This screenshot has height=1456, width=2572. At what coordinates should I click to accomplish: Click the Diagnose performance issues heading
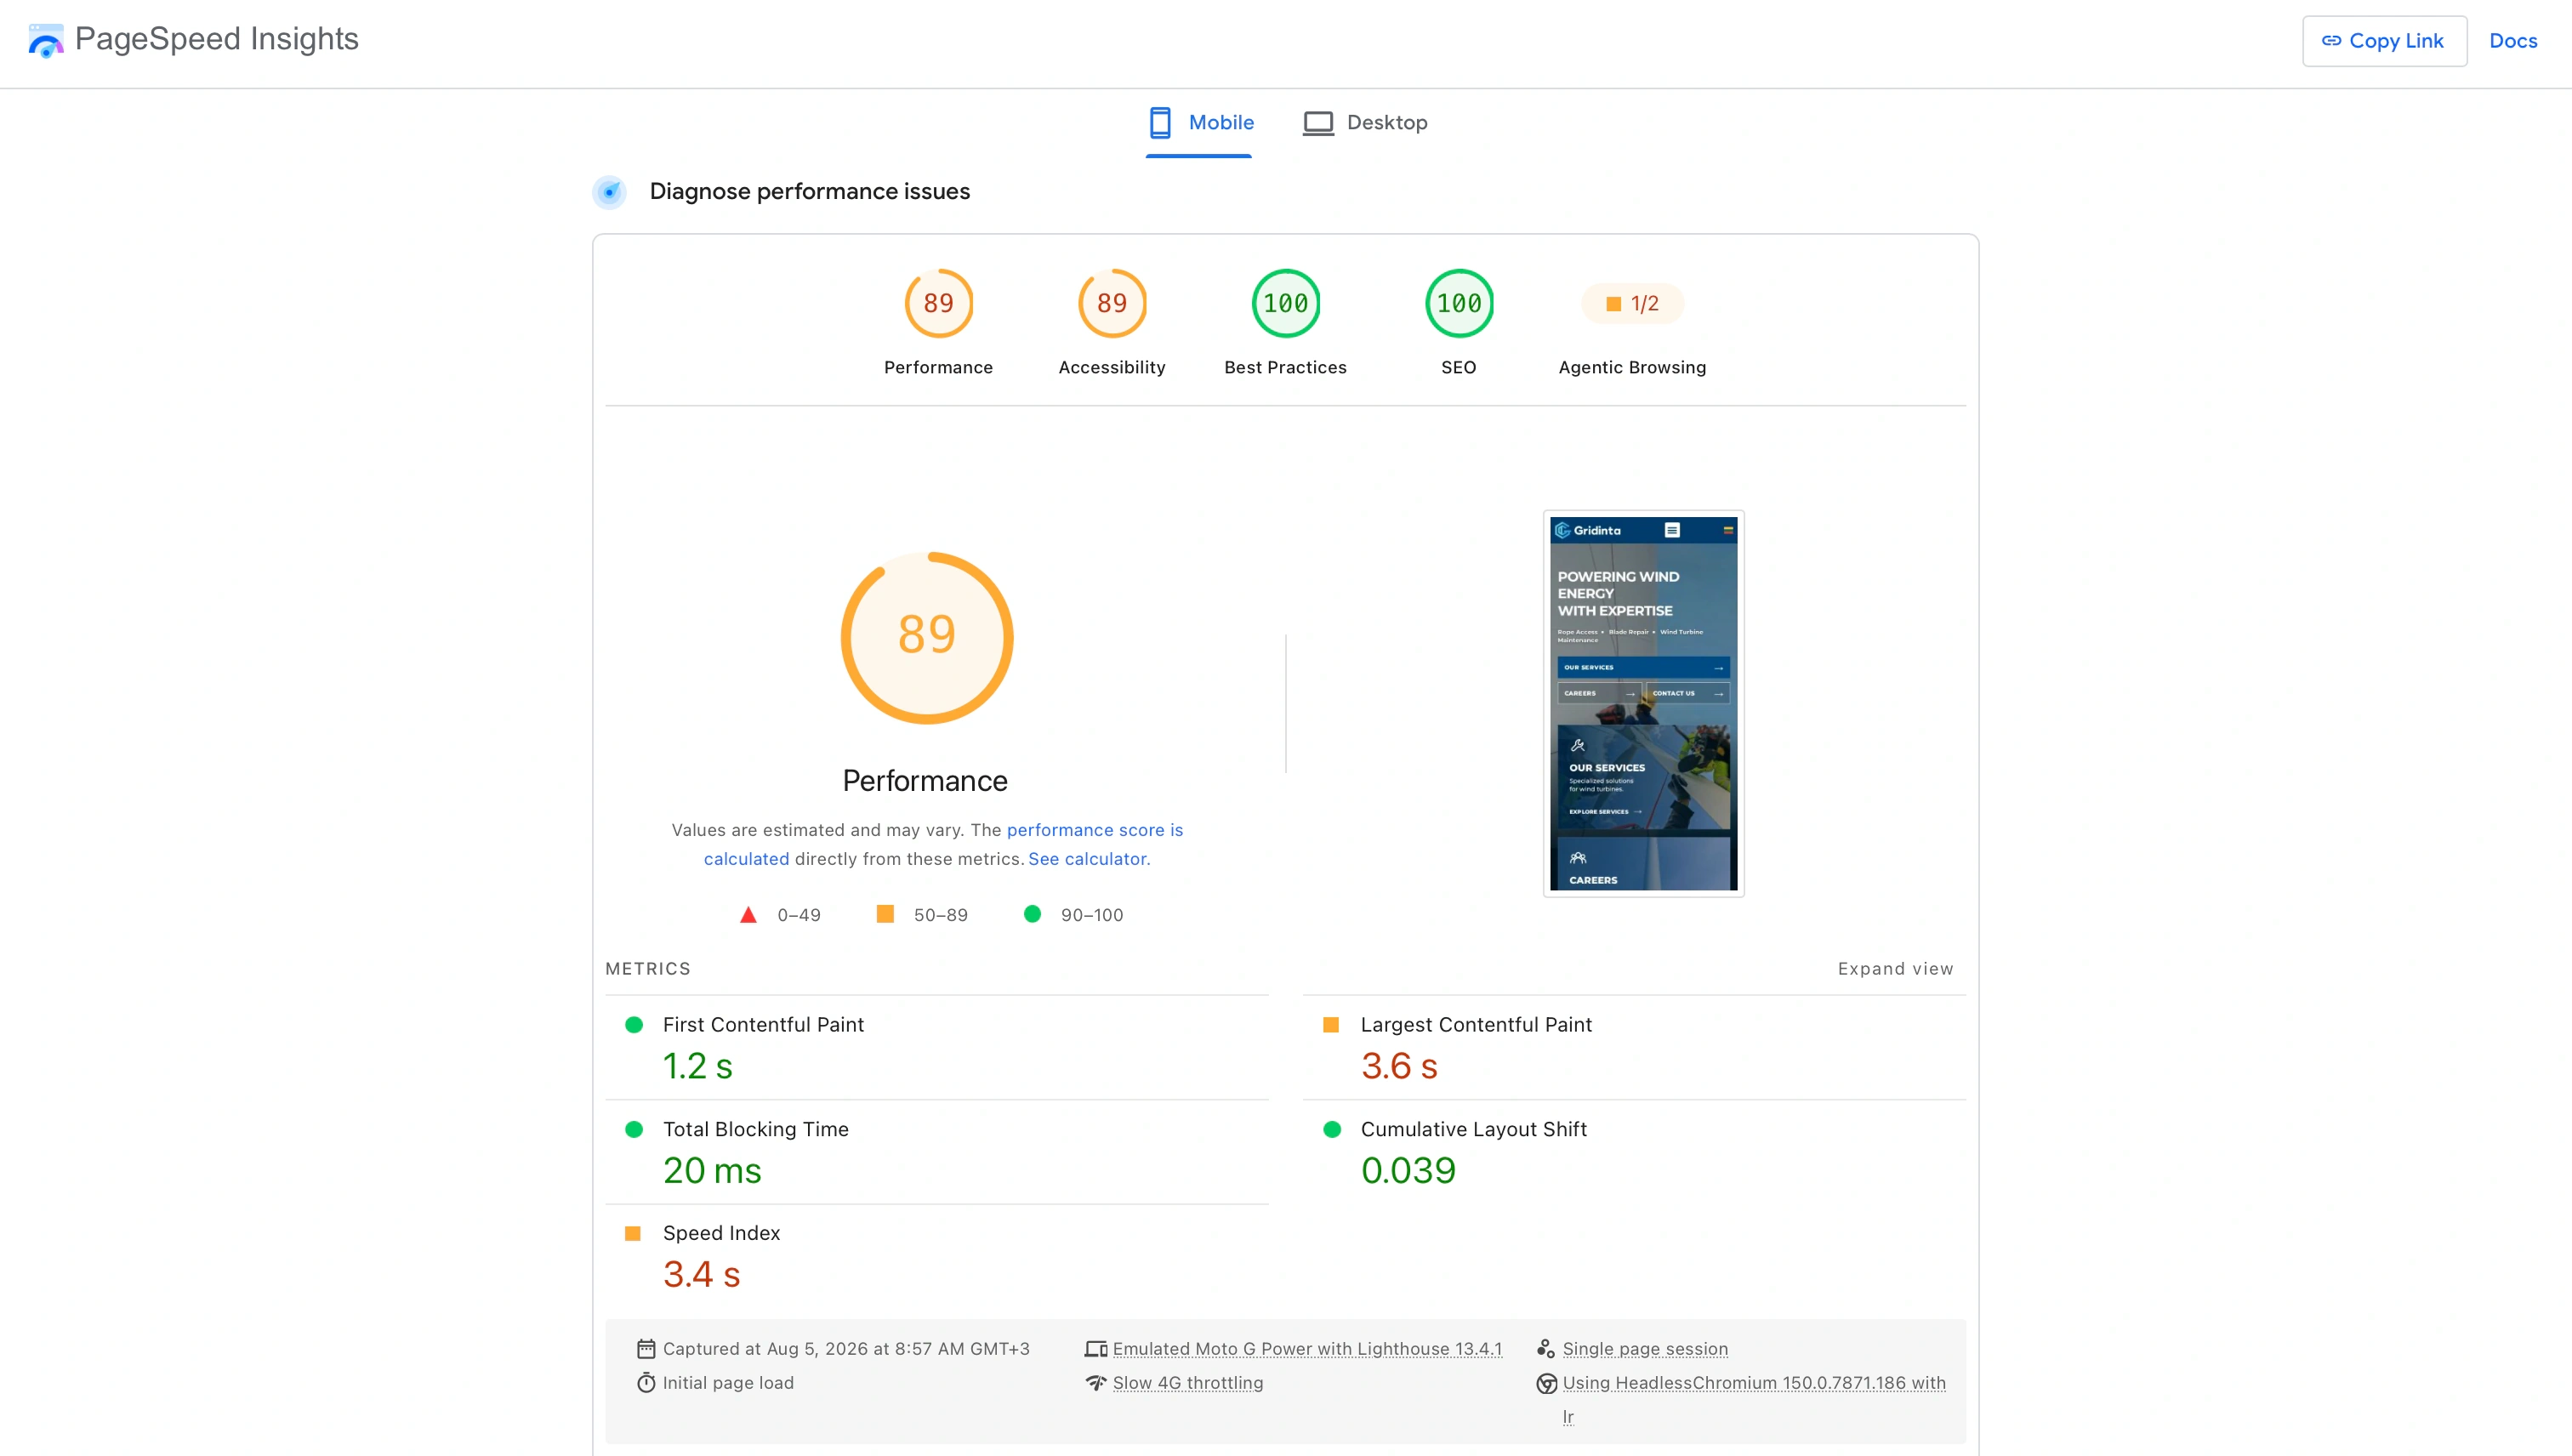tap(809, 191)
